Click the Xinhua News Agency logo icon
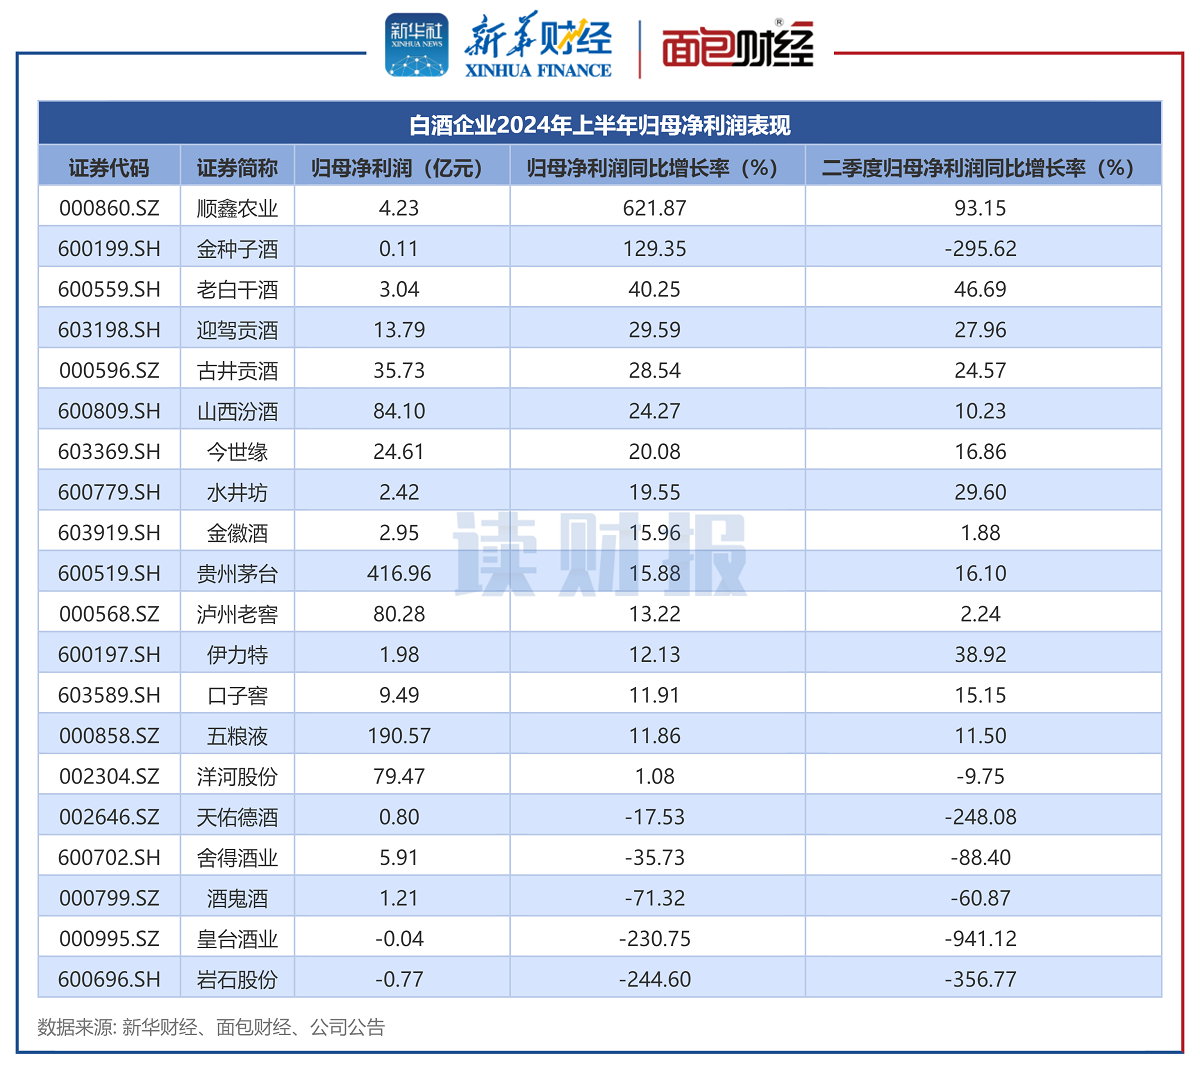The height and width of the screenshot is (1071, 1200). pos(416,45)
